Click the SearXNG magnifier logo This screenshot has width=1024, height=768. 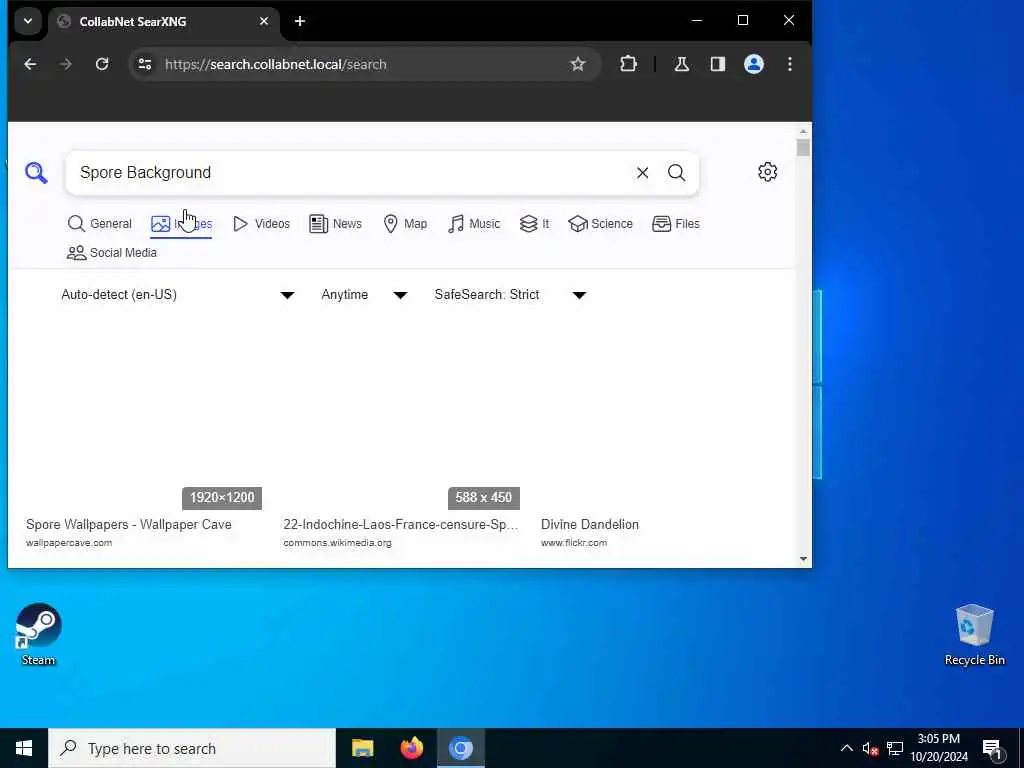pyautogui.click(x=36, y=172)
